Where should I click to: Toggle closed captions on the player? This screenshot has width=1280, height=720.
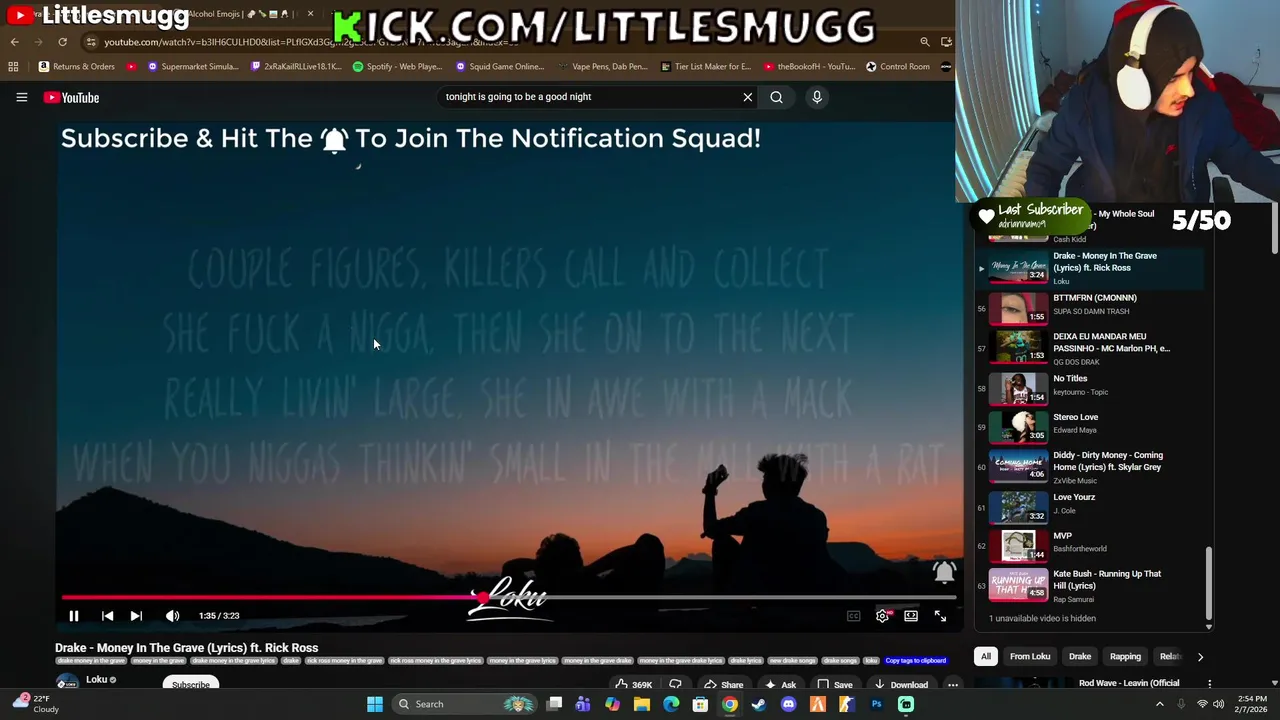(x=853, y=616)
